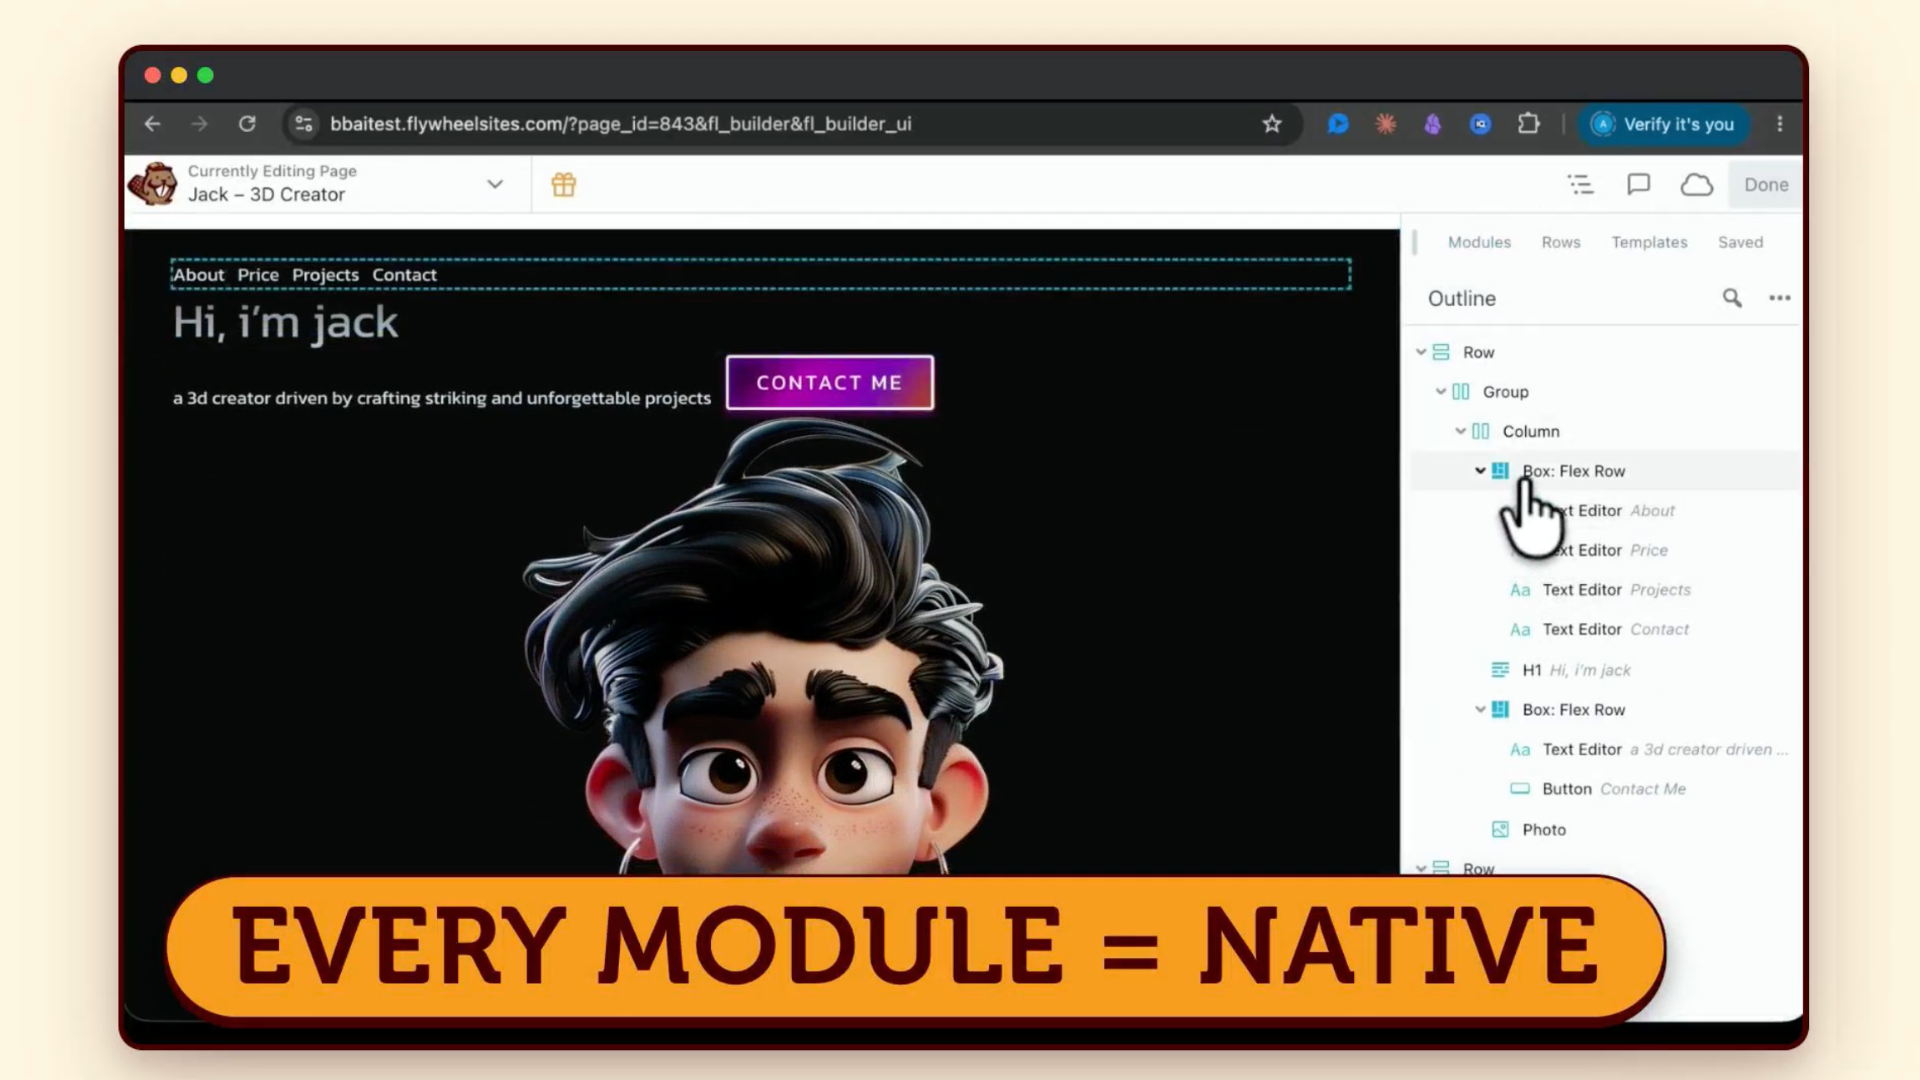1920x1080 pixels.
Task: Click the About link in the page nav
Action: tap(198, 275)
